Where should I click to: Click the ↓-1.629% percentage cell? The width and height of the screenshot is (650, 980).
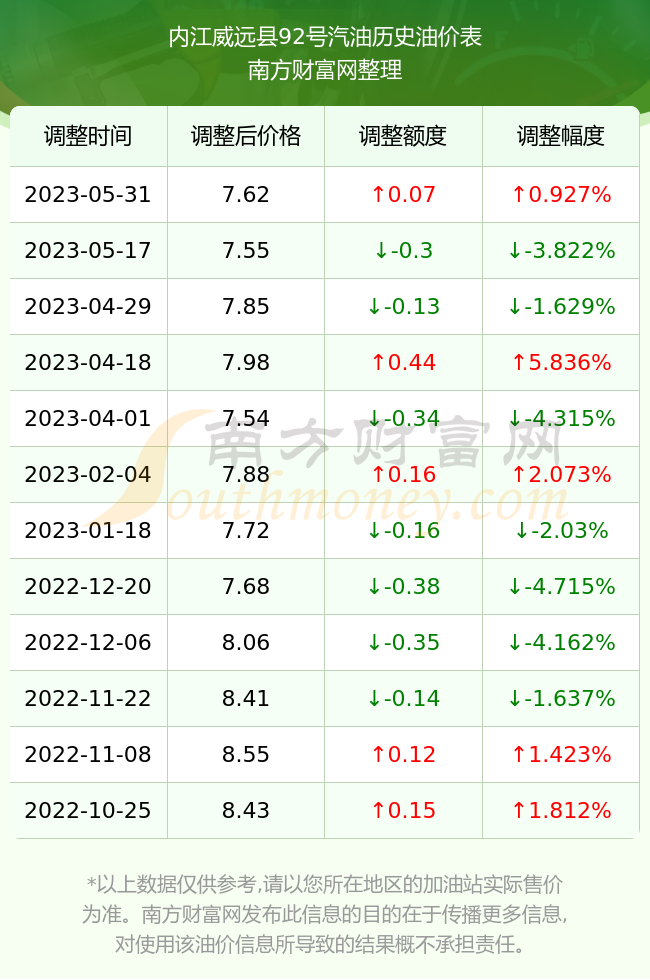tap(561, 306)
